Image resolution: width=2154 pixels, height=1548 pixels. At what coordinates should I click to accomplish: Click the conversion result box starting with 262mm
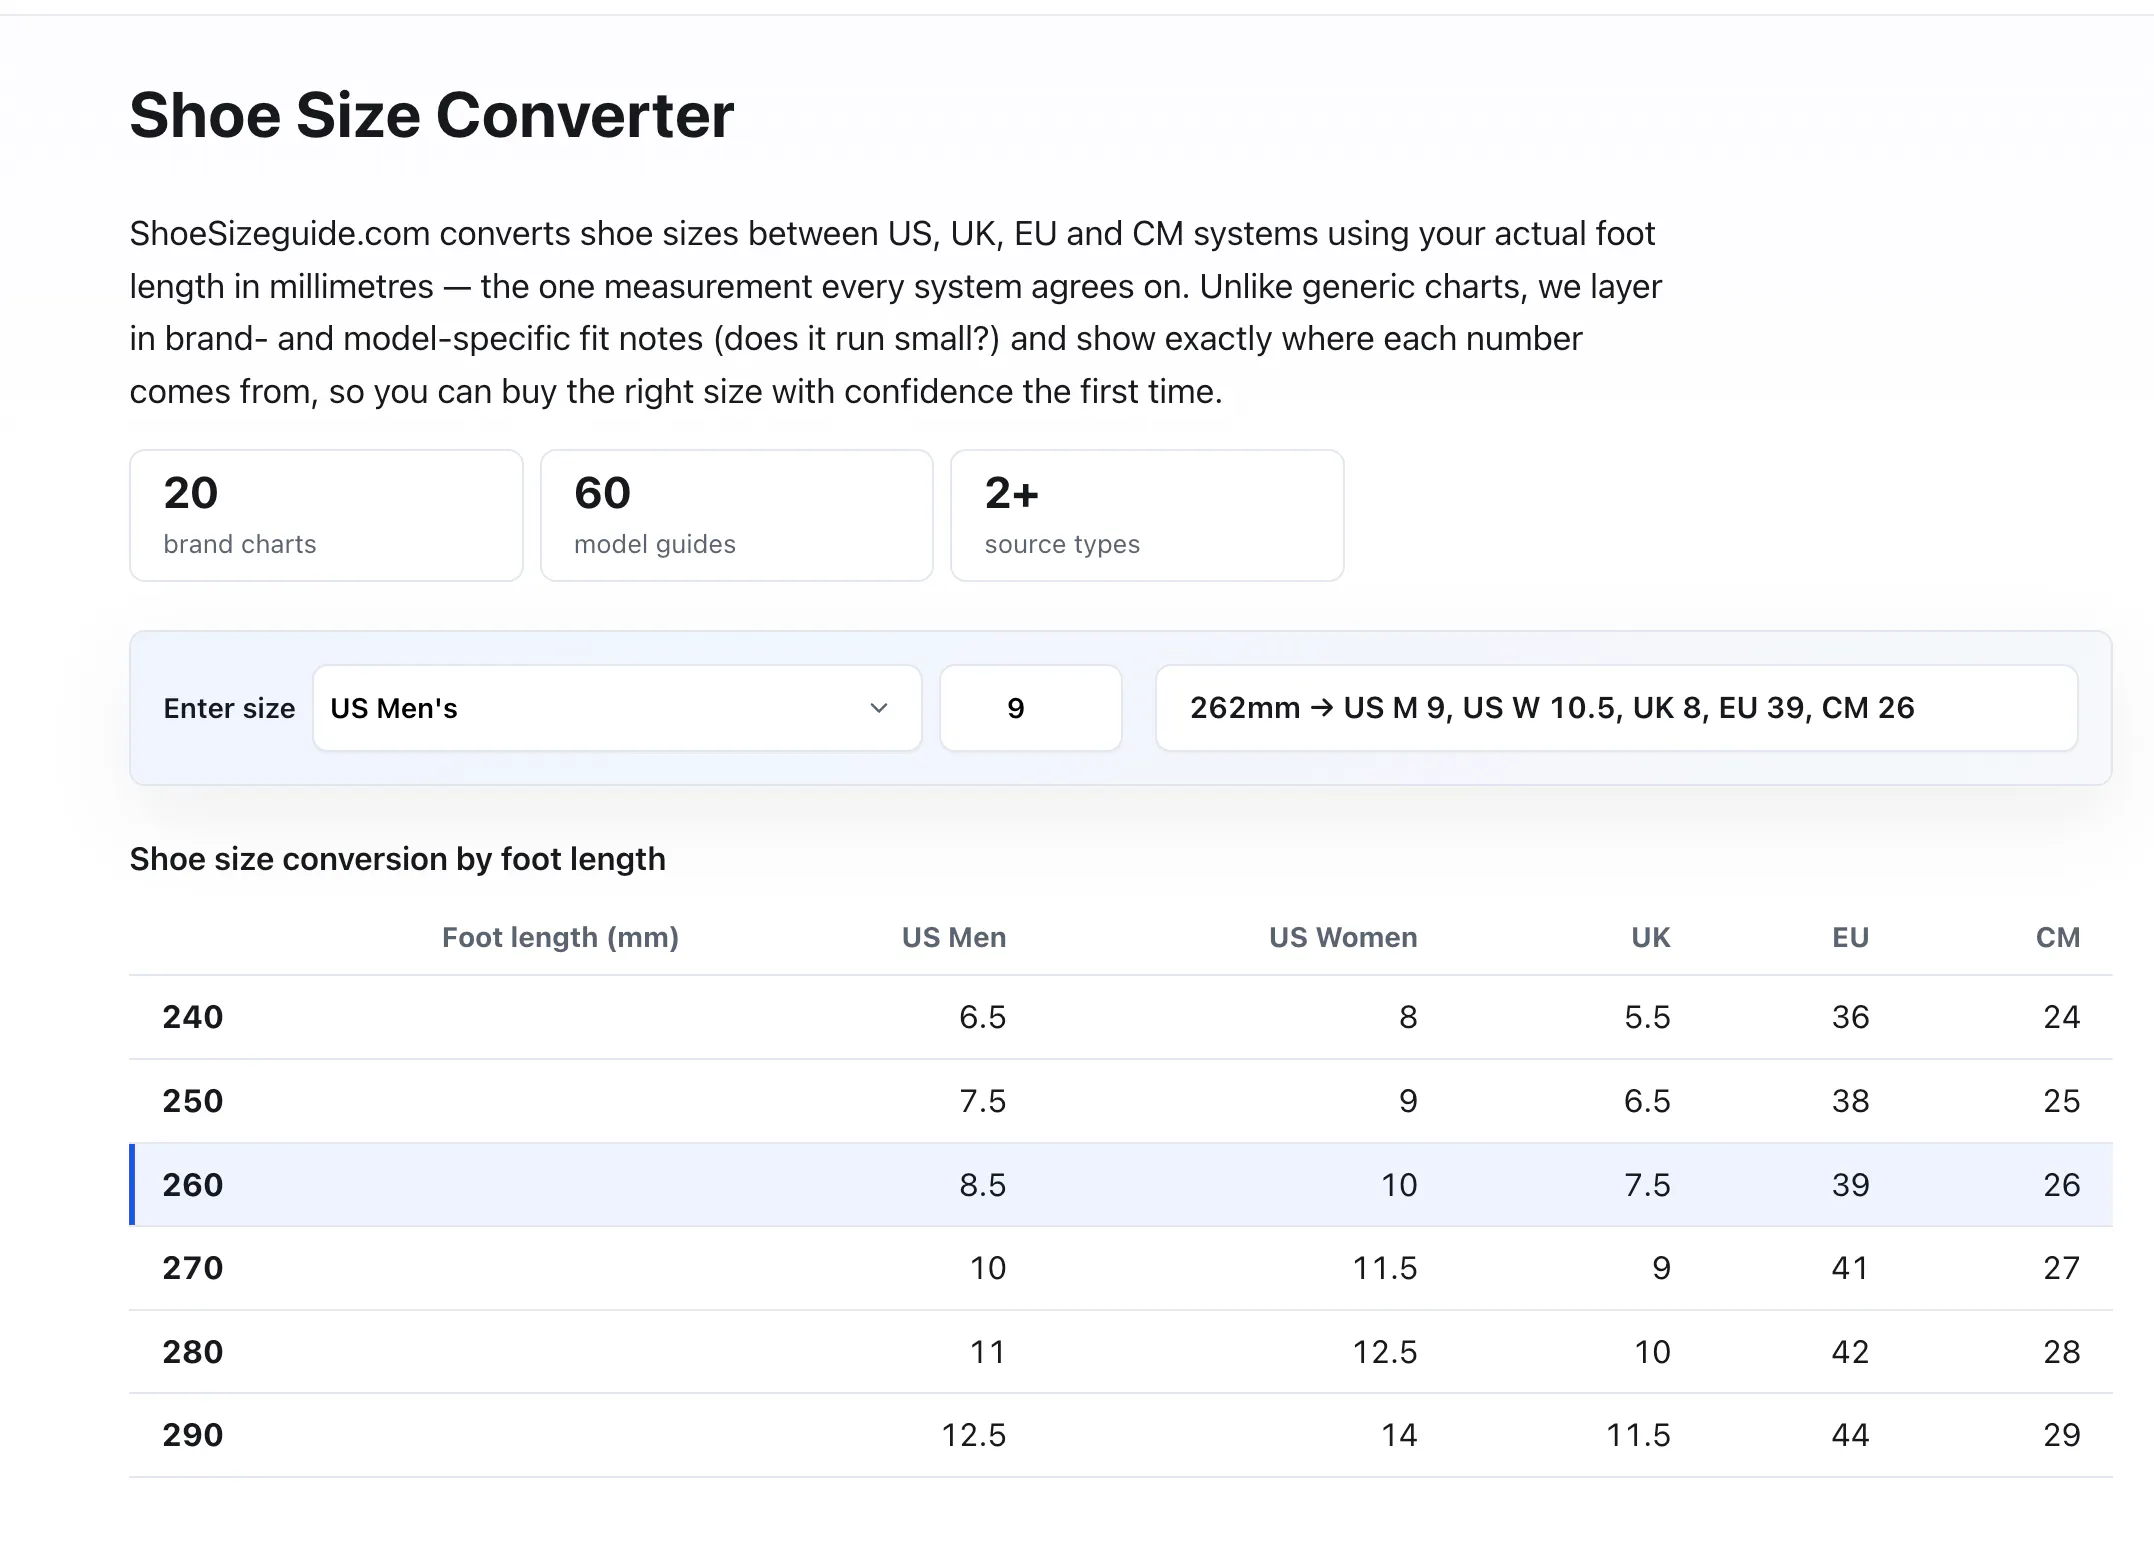[1616, 708]
